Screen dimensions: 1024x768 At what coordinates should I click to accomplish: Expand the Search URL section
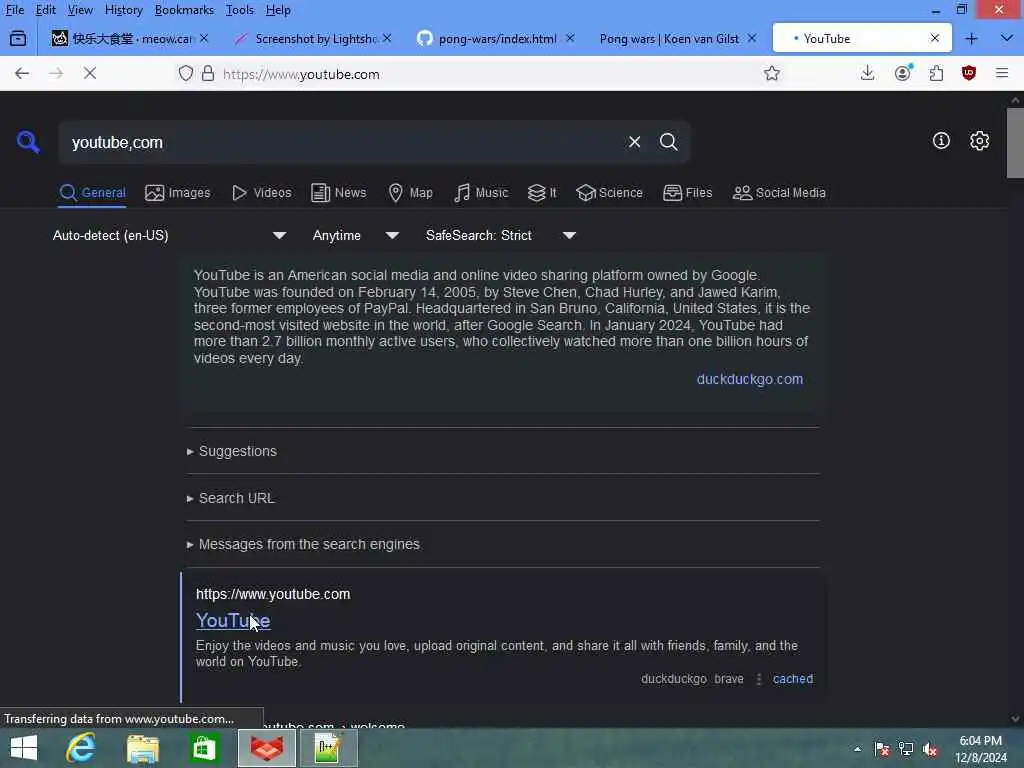coord(231,498)
